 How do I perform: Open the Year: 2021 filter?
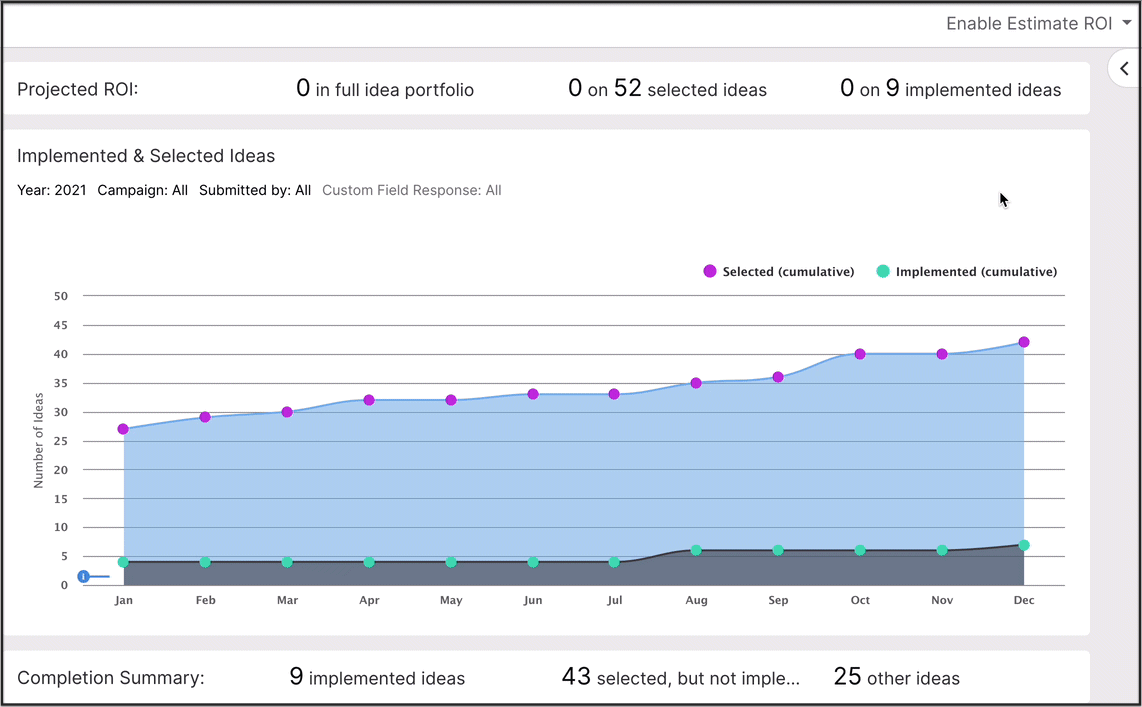[52, 190]
